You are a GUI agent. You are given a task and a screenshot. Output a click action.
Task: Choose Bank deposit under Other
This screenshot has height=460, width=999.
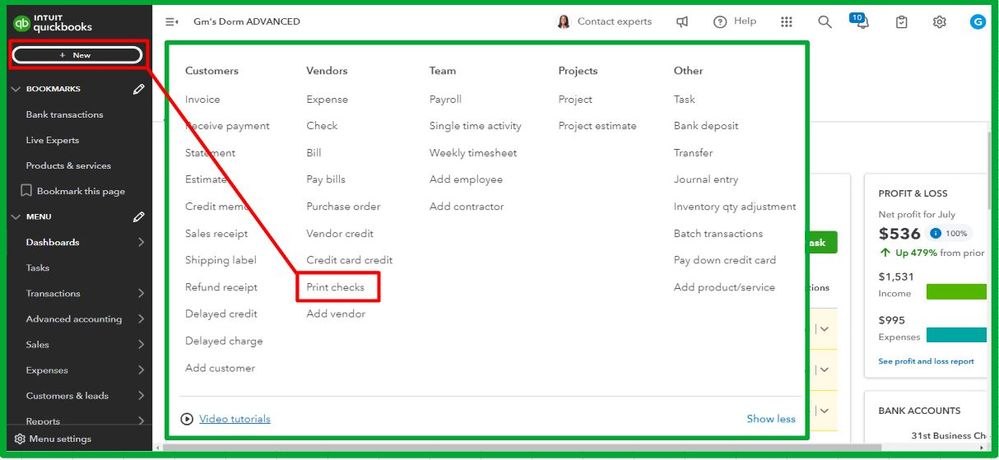pyautogui.click(x=706, y=126)
